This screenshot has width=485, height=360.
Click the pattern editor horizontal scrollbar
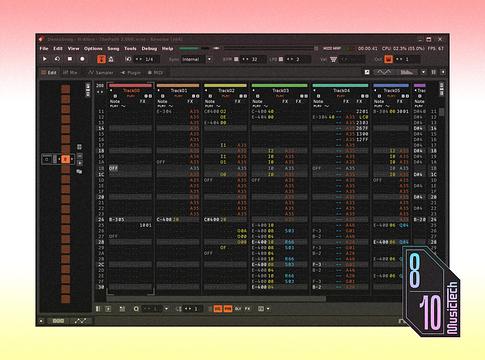click(216, 298)
